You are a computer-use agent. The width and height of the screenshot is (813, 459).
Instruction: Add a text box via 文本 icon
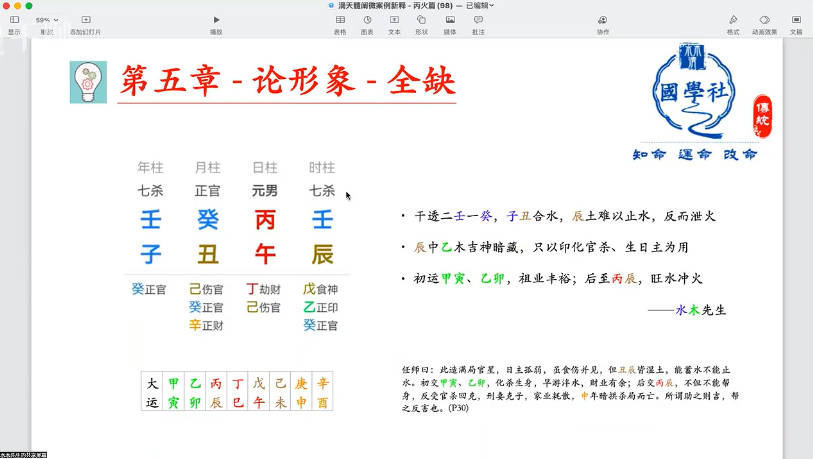(394, 20)
